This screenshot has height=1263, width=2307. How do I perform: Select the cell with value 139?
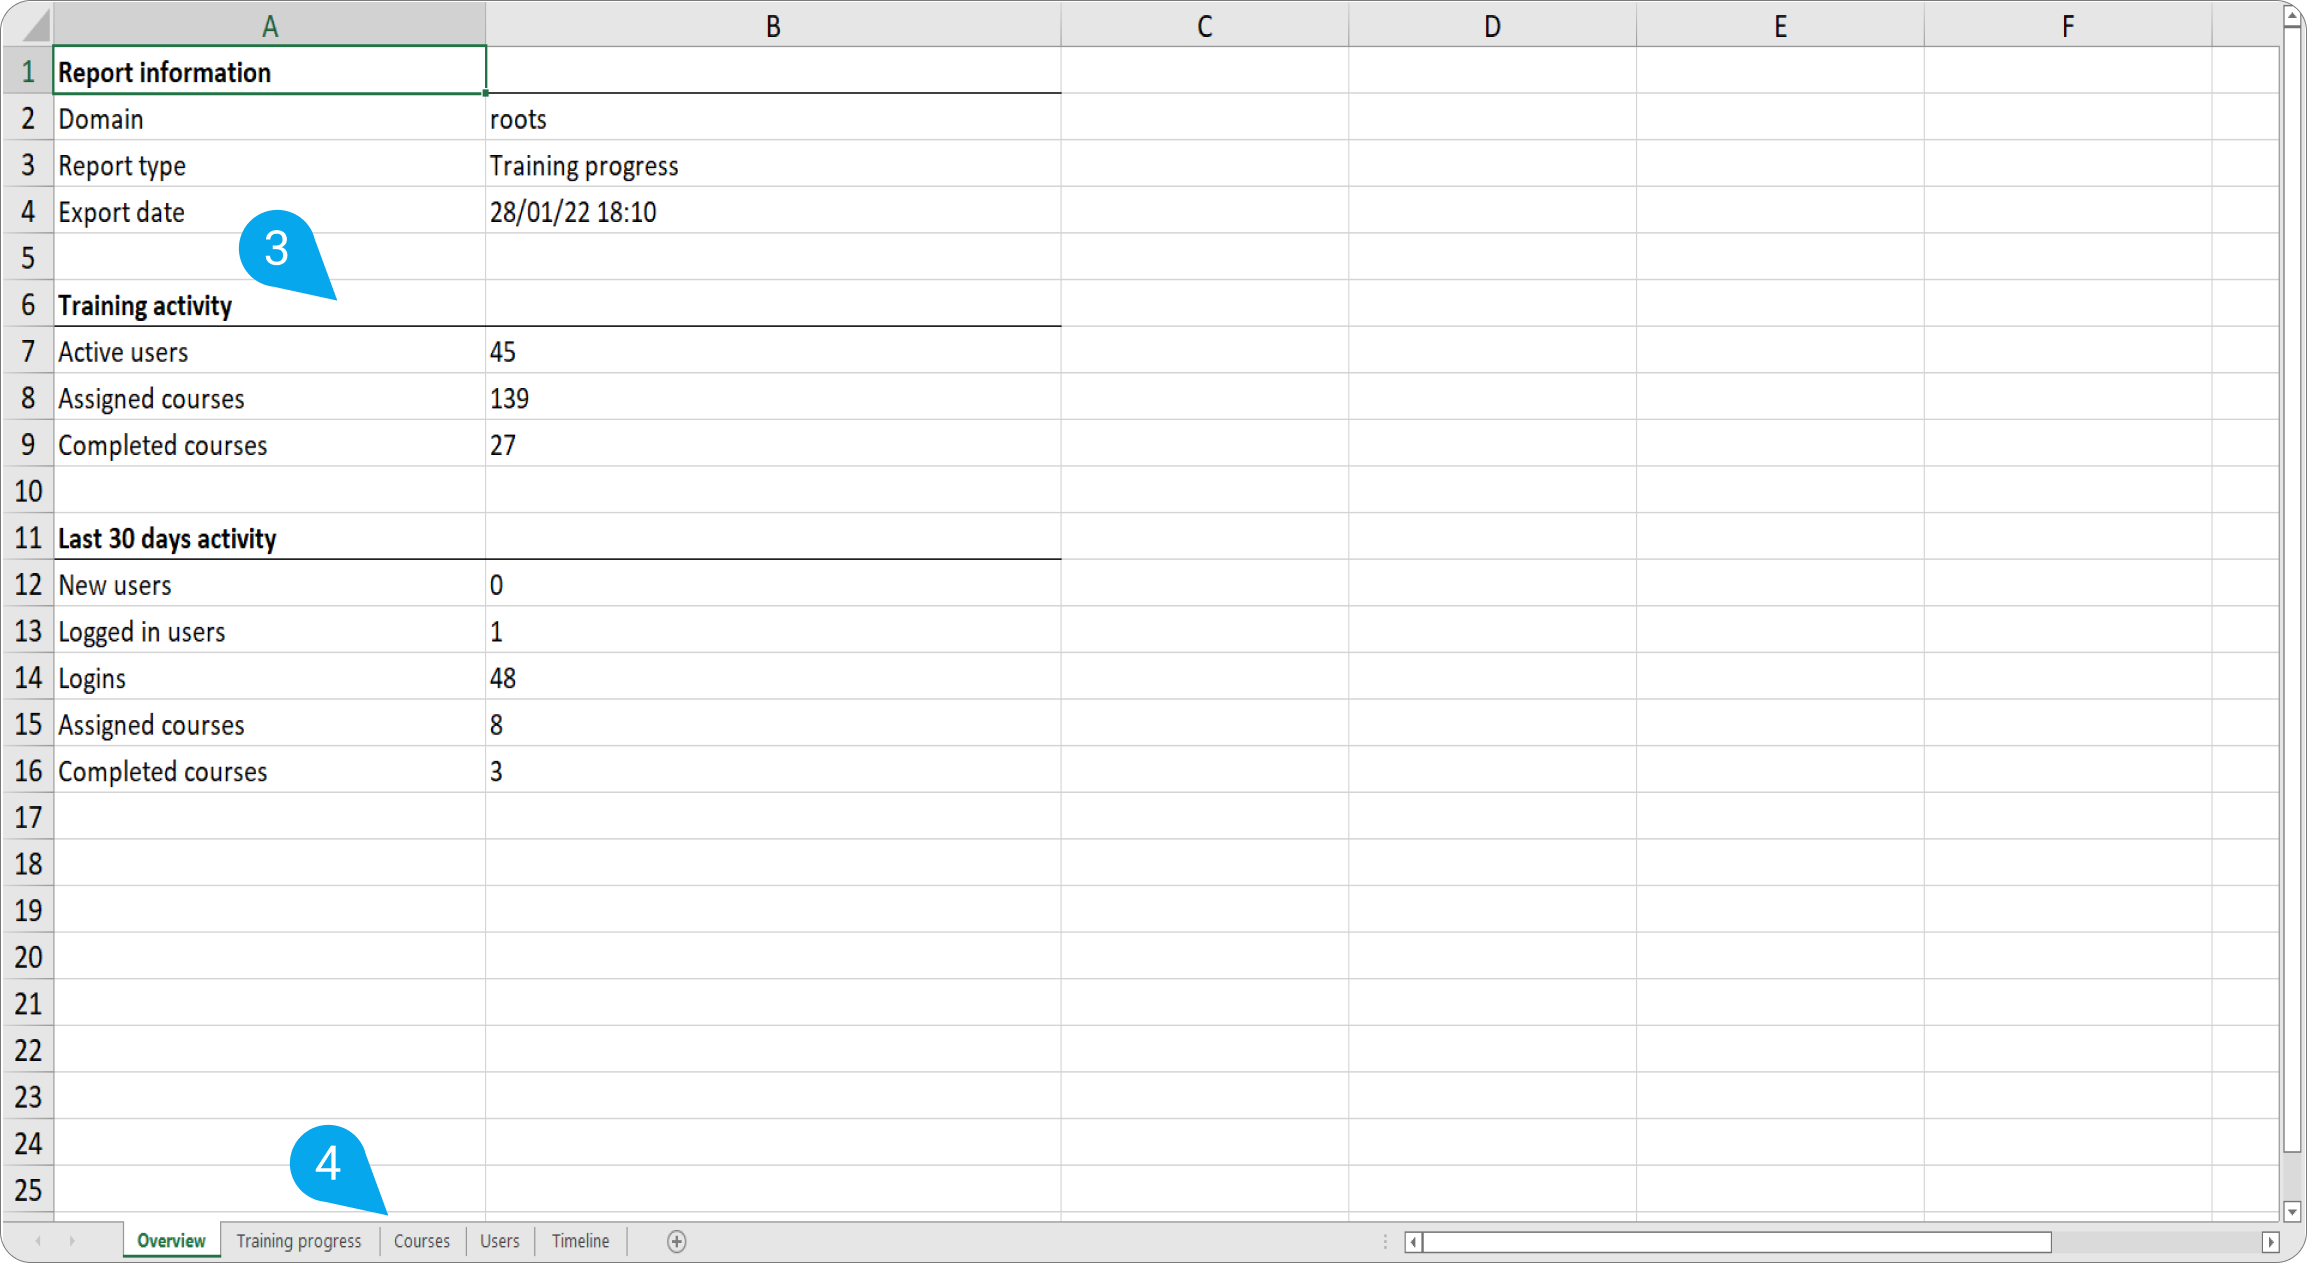[x=773, y=398]
